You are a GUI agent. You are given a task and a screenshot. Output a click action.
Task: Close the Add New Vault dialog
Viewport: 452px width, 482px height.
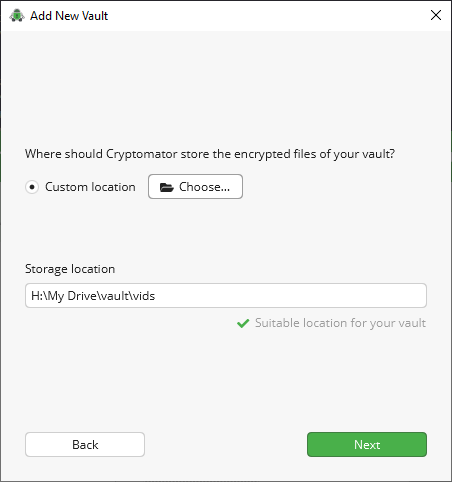436,15
